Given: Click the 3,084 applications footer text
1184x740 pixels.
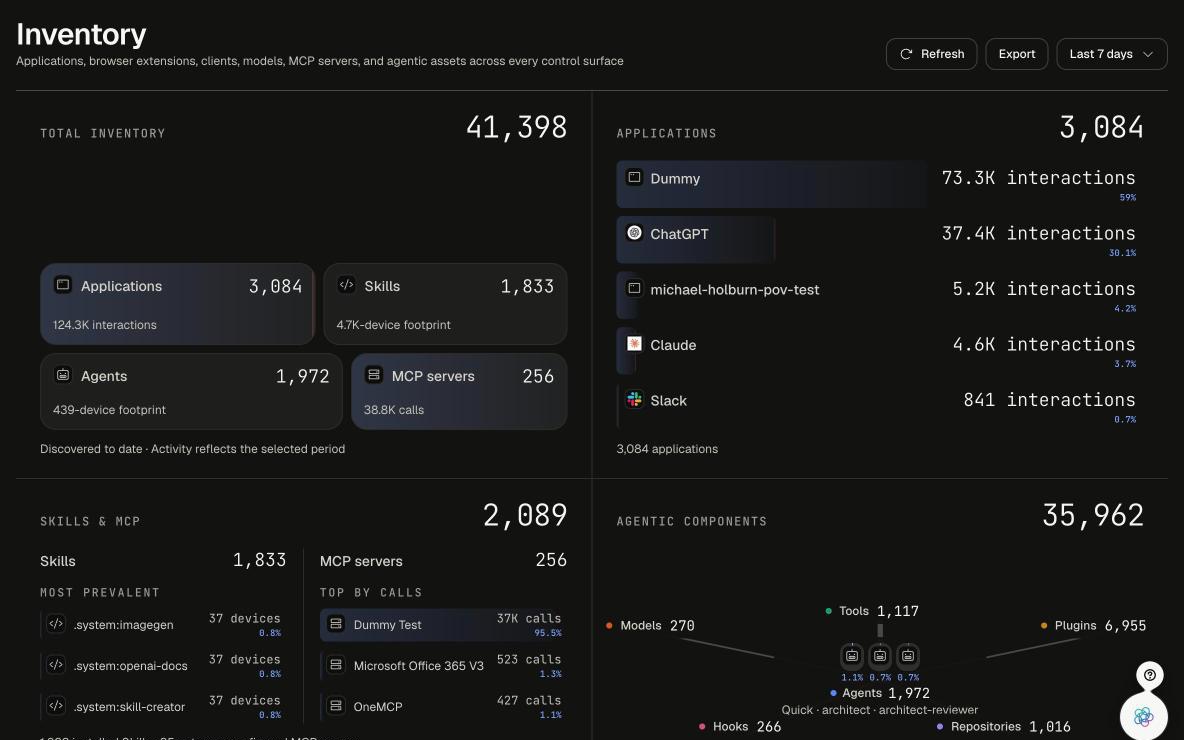Looking at the screenshot, I should [x=667, y=449].
